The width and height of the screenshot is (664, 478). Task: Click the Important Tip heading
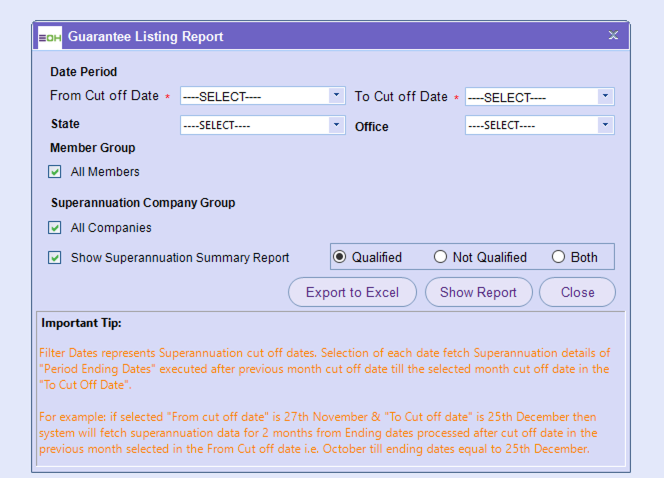[x=82, y=323]
